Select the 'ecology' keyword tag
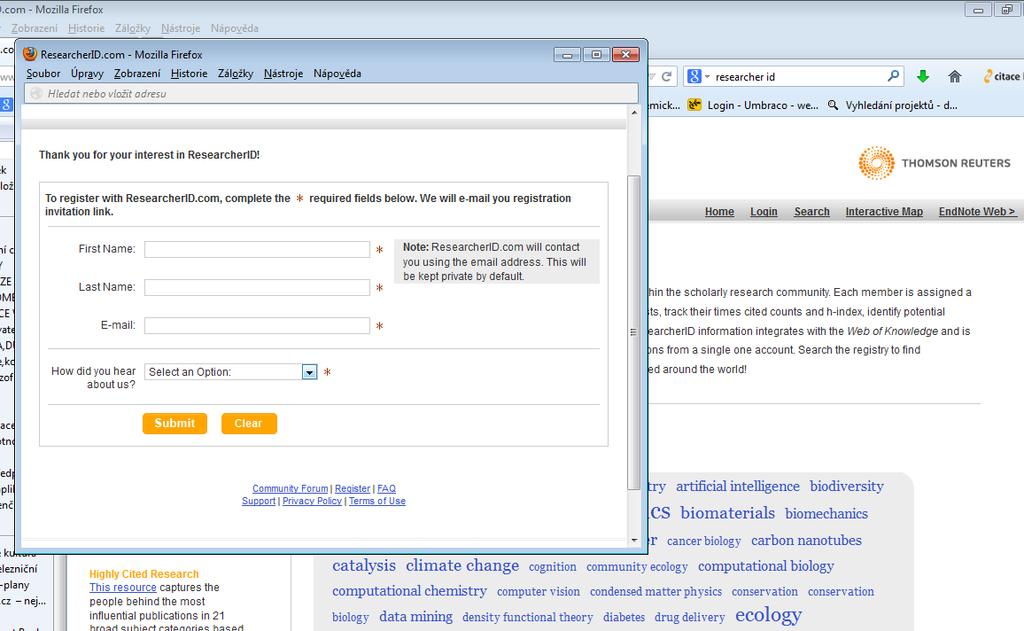Viewport: 1024px width, 631px height. click(x=768, y=615)
